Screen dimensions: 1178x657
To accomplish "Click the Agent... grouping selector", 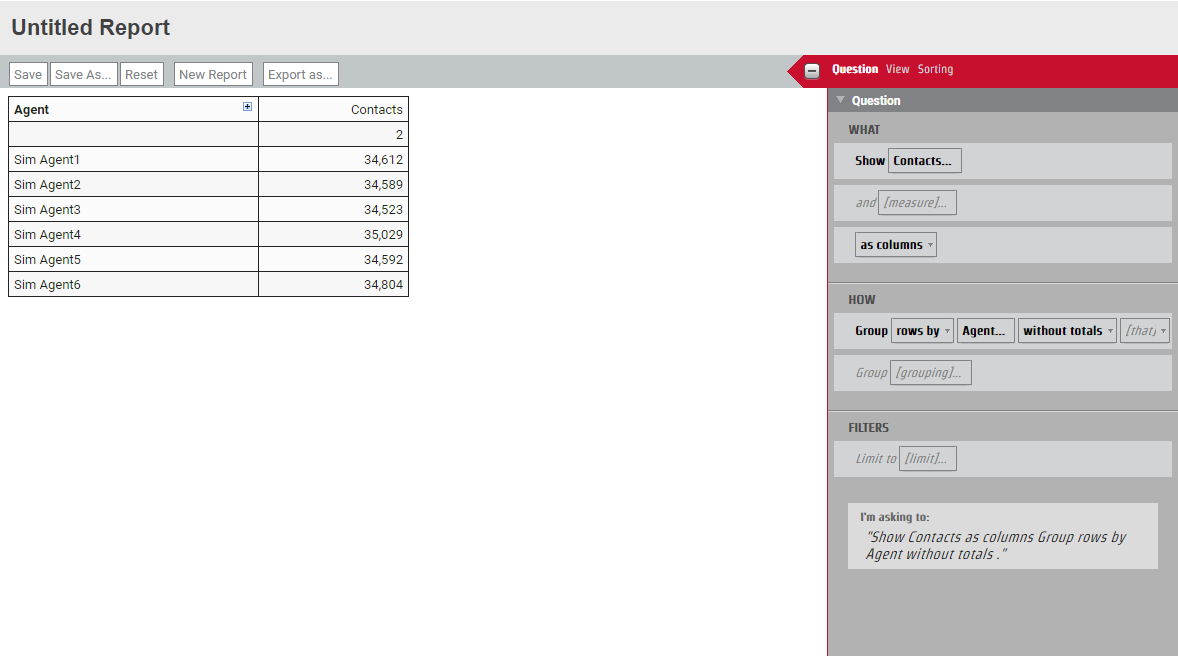I will tap(985, 331).
